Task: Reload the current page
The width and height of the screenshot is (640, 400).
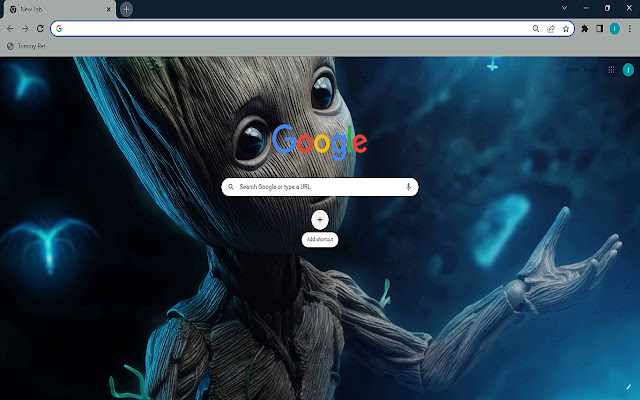Action: pos(40,29)
